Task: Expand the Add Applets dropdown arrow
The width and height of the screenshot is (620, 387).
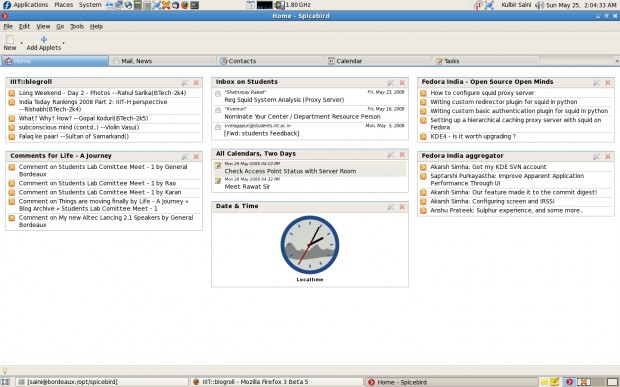Action: (63, 43)
